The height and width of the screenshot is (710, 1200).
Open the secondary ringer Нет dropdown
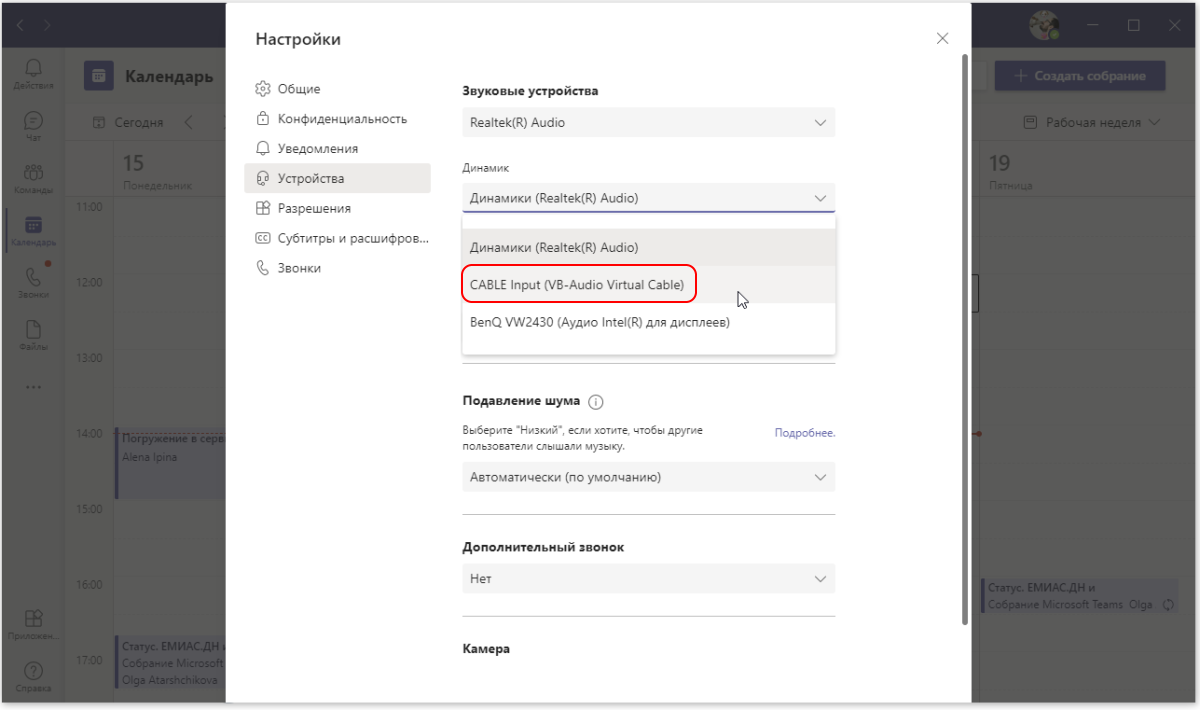pos(648,579)
